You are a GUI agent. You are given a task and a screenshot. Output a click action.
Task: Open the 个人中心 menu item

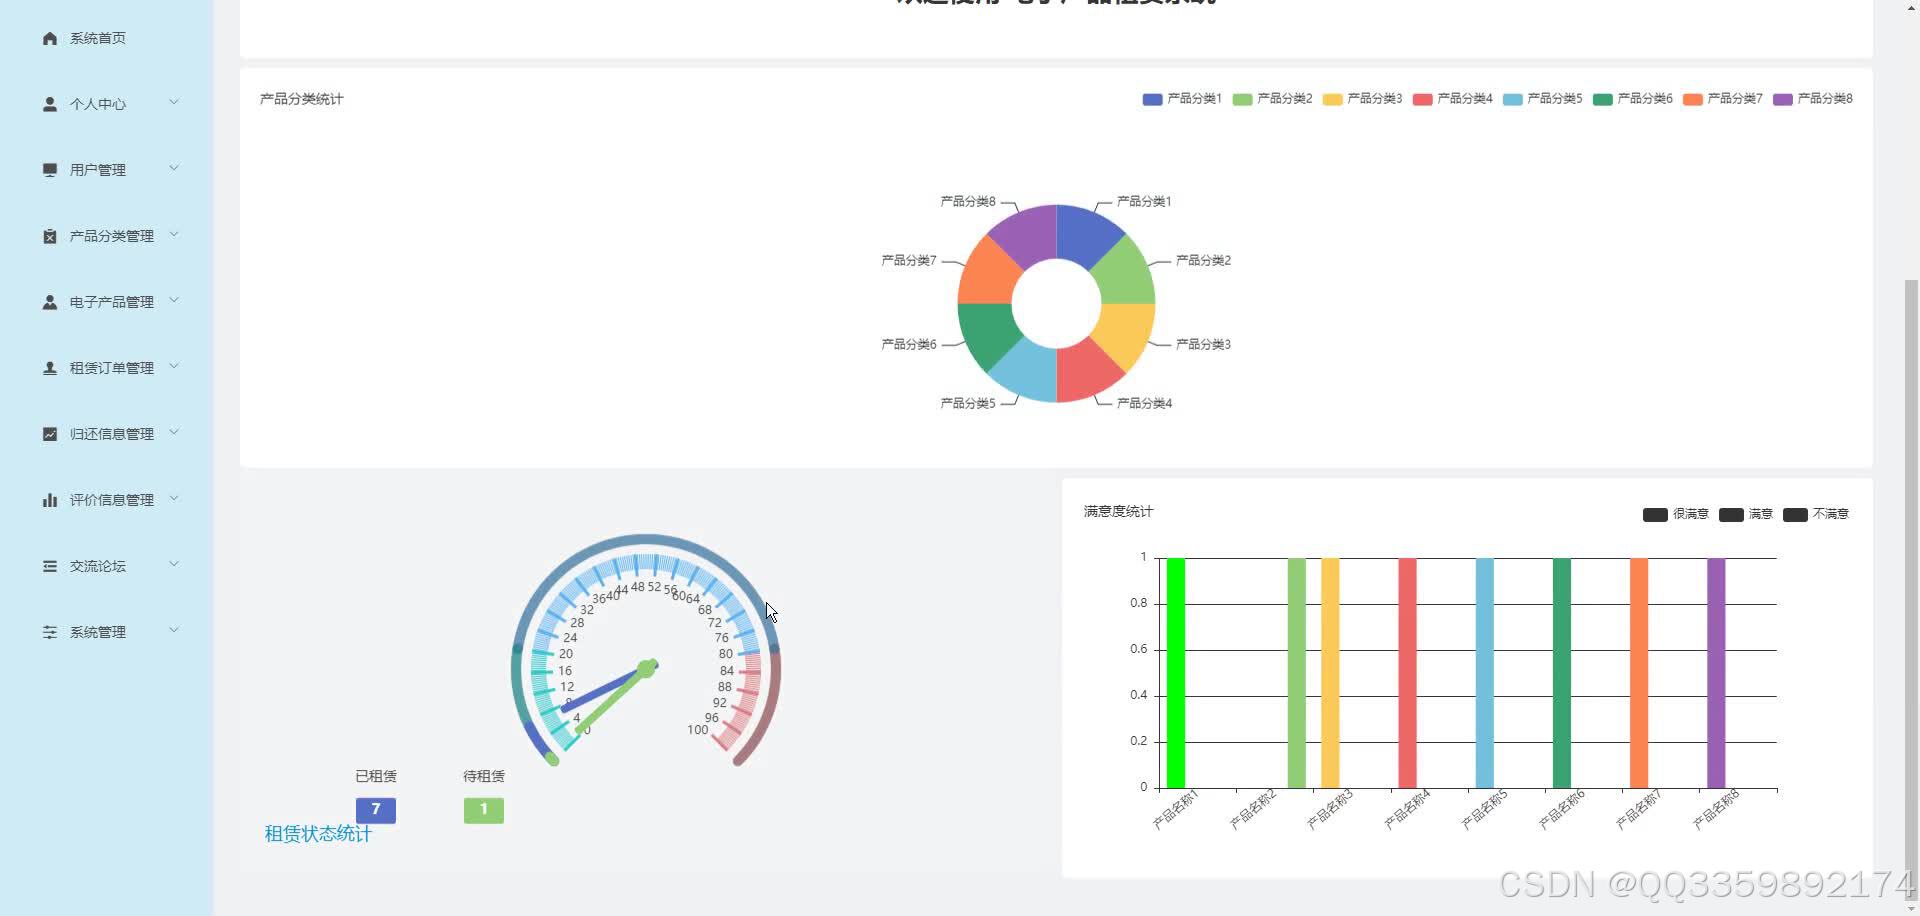(x=106, y=104)
